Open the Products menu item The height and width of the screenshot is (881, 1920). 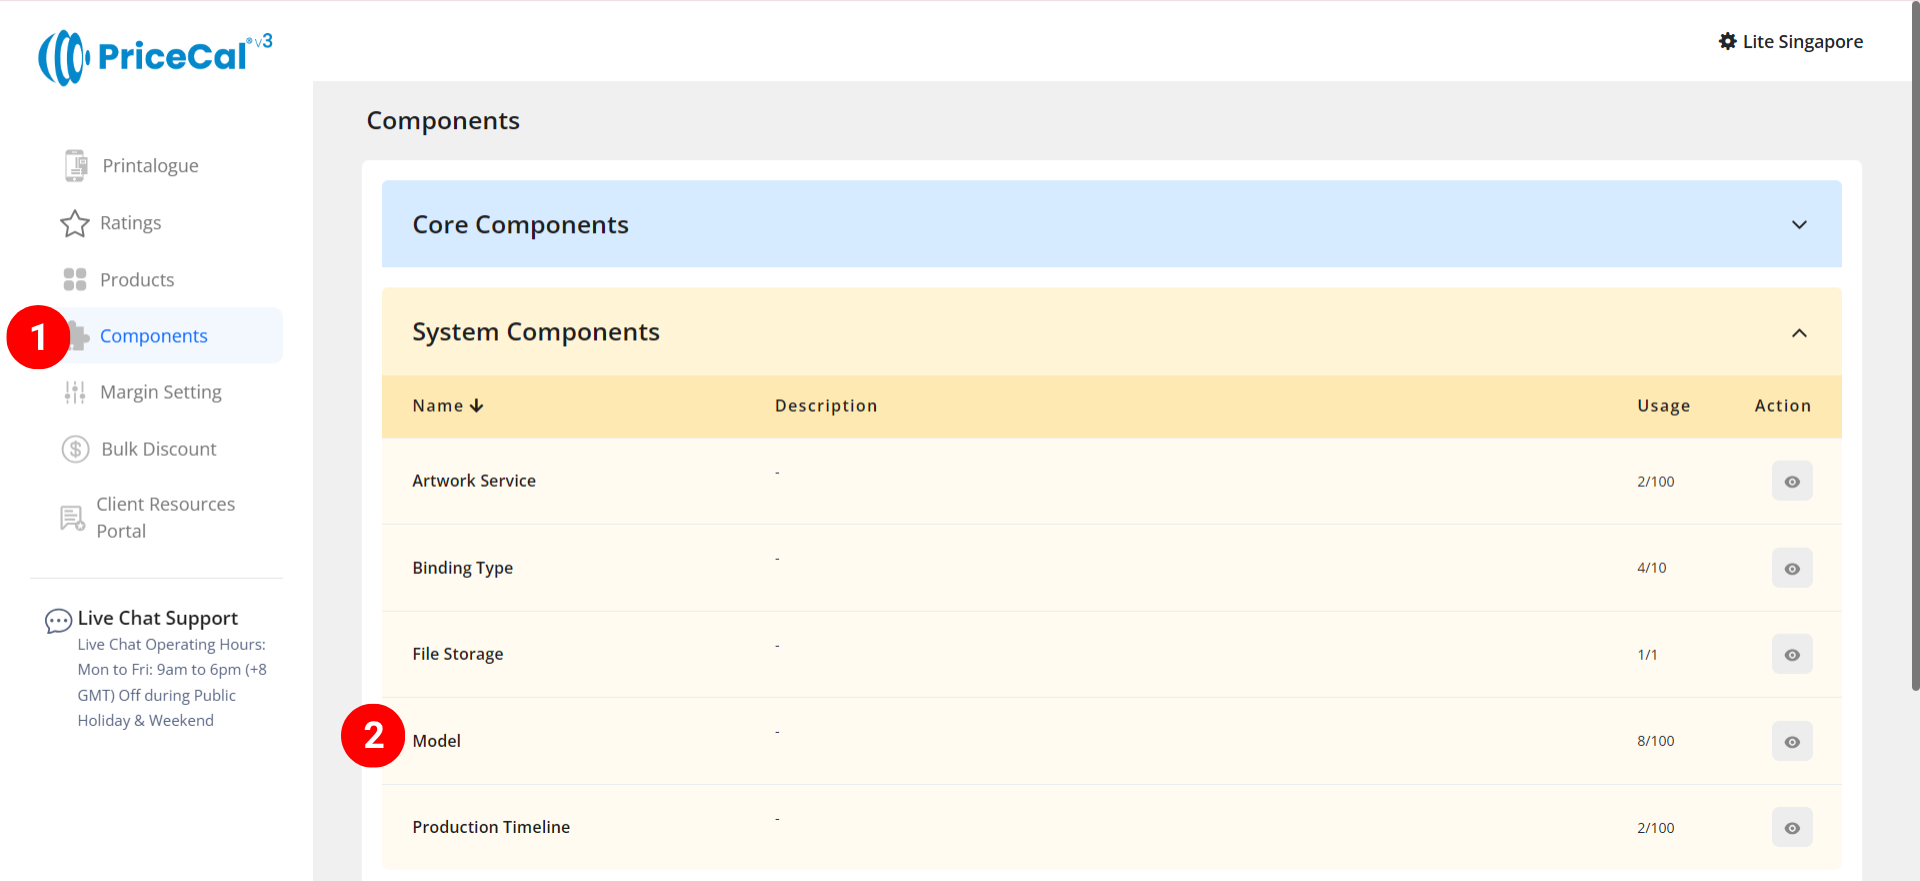tap(137, 280)
